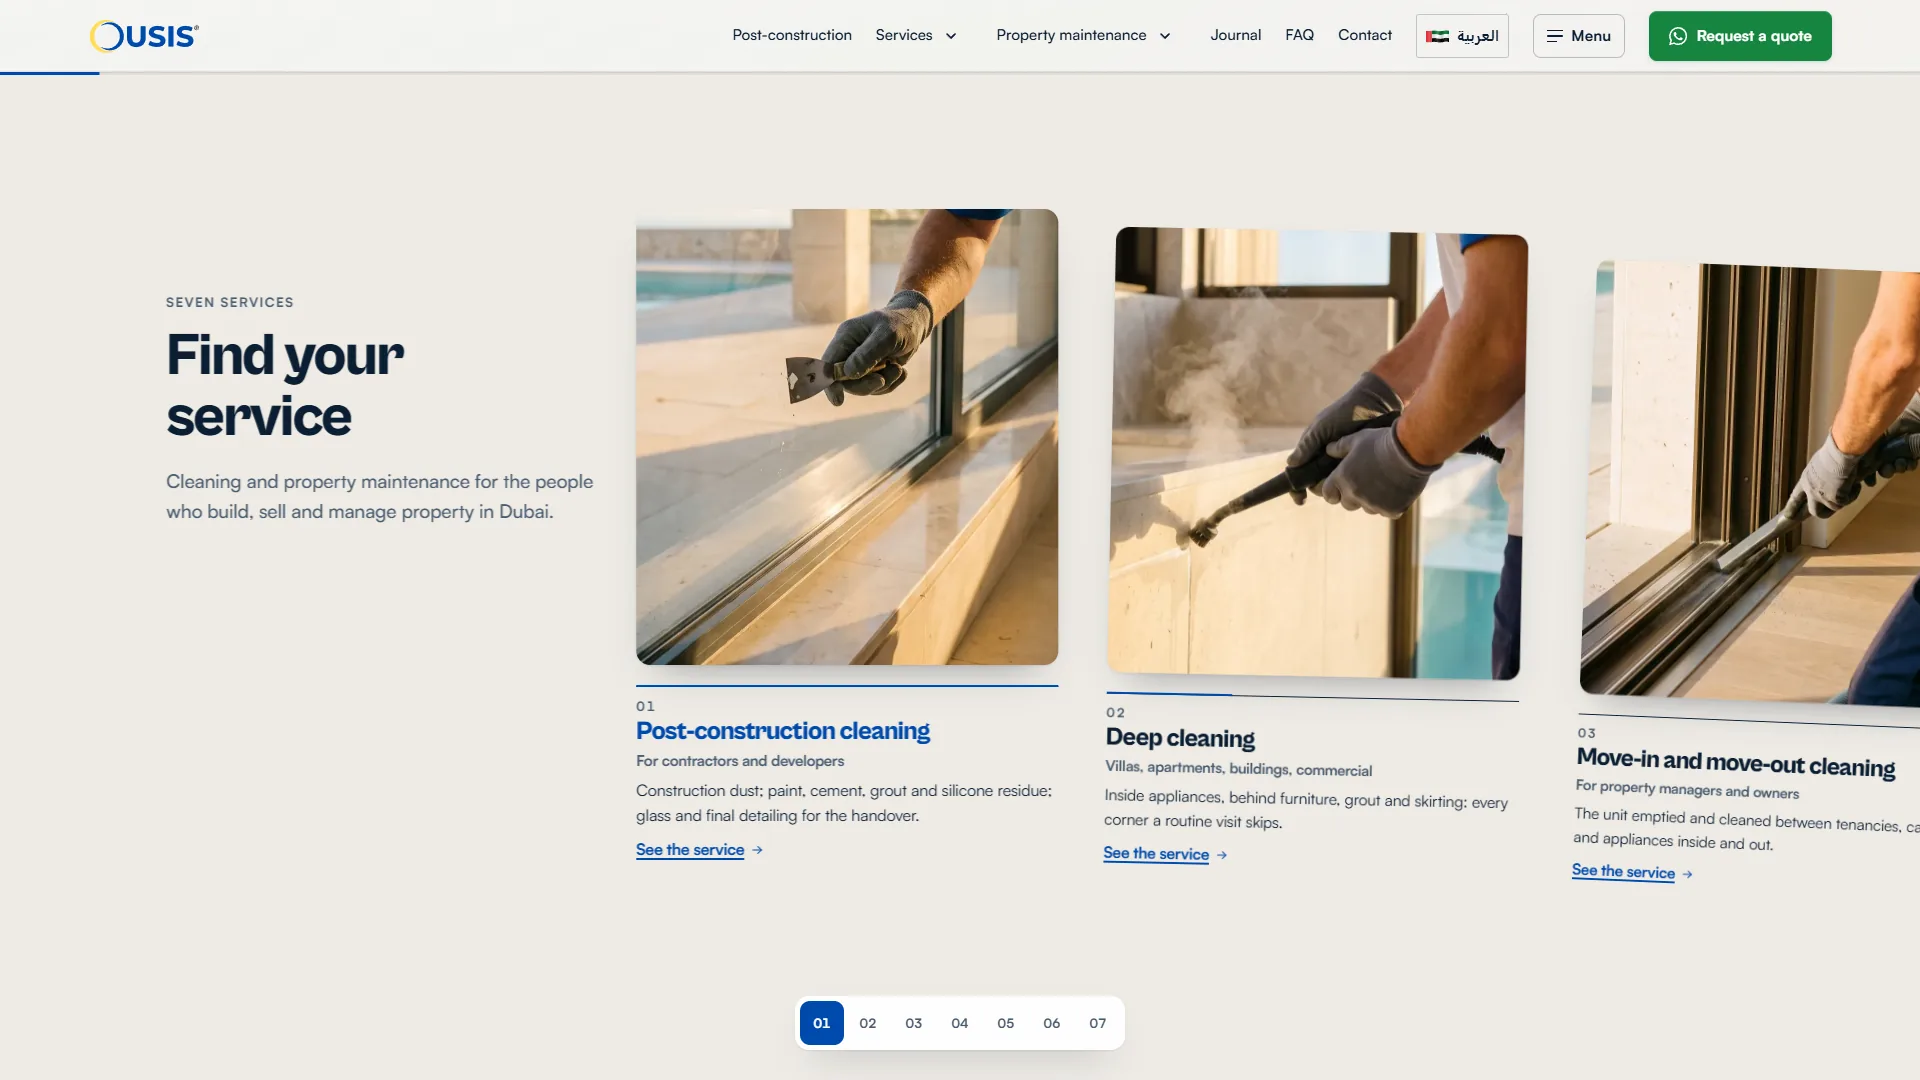Image resolution: width=1920 pixels, height=1080 pixels.
Task: Click the steam cleaner photo
Action: click(1317, 453)
